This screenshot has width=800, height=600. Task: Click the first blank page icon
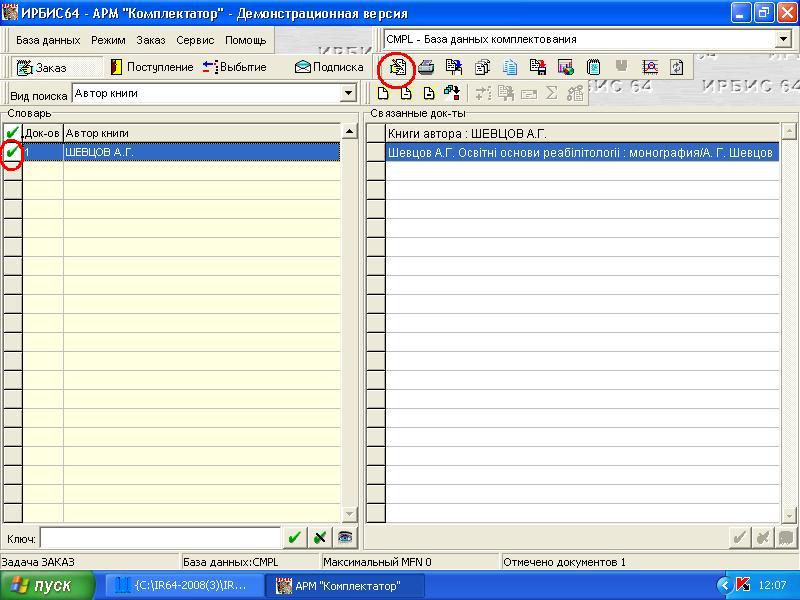pyautogui.click(x=383, y=94)
